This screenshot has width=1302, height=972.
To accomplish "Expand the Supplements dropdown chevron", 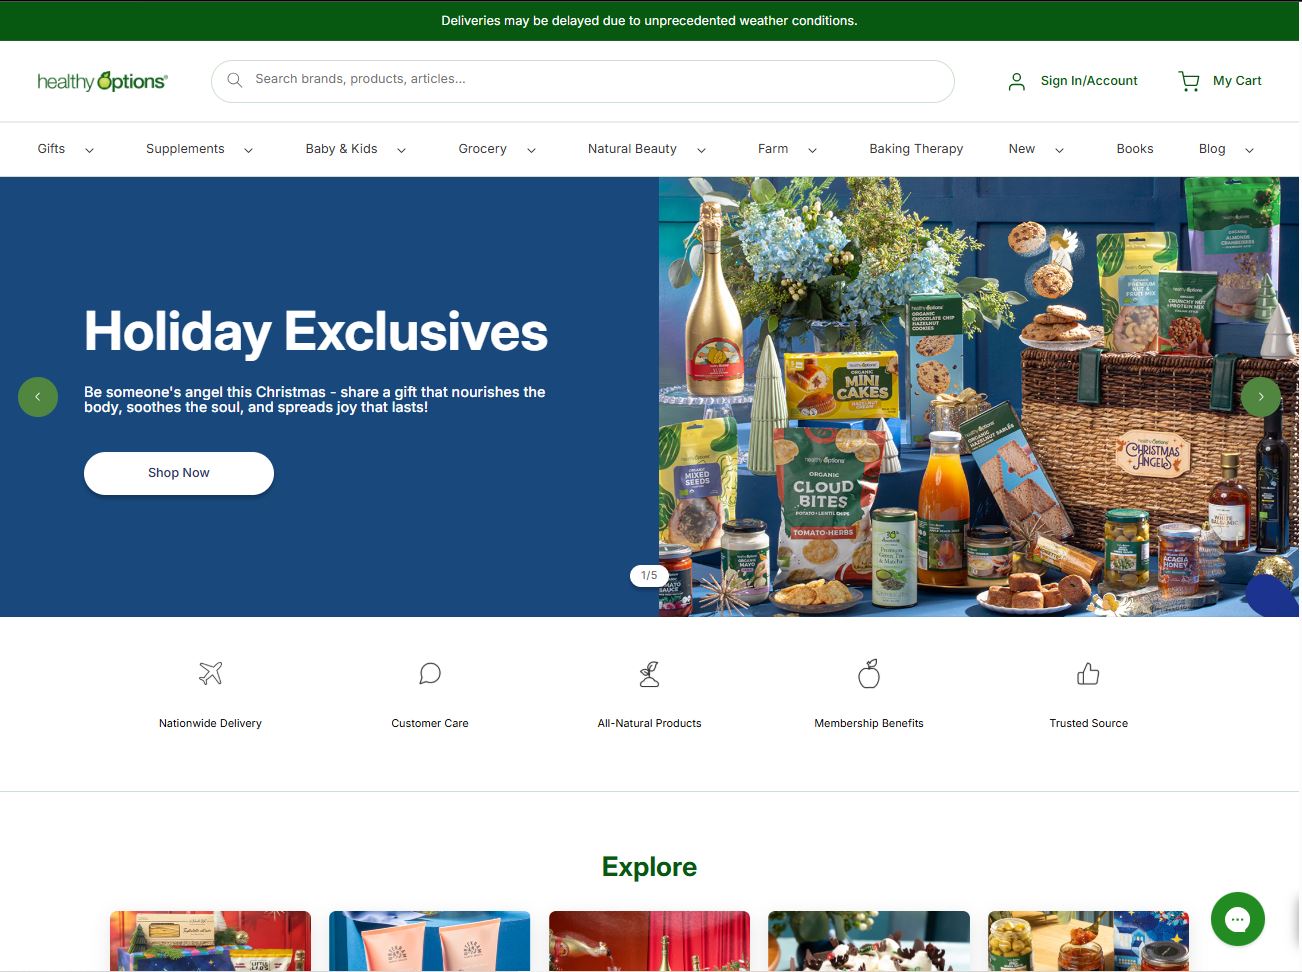I will point(248,150).
